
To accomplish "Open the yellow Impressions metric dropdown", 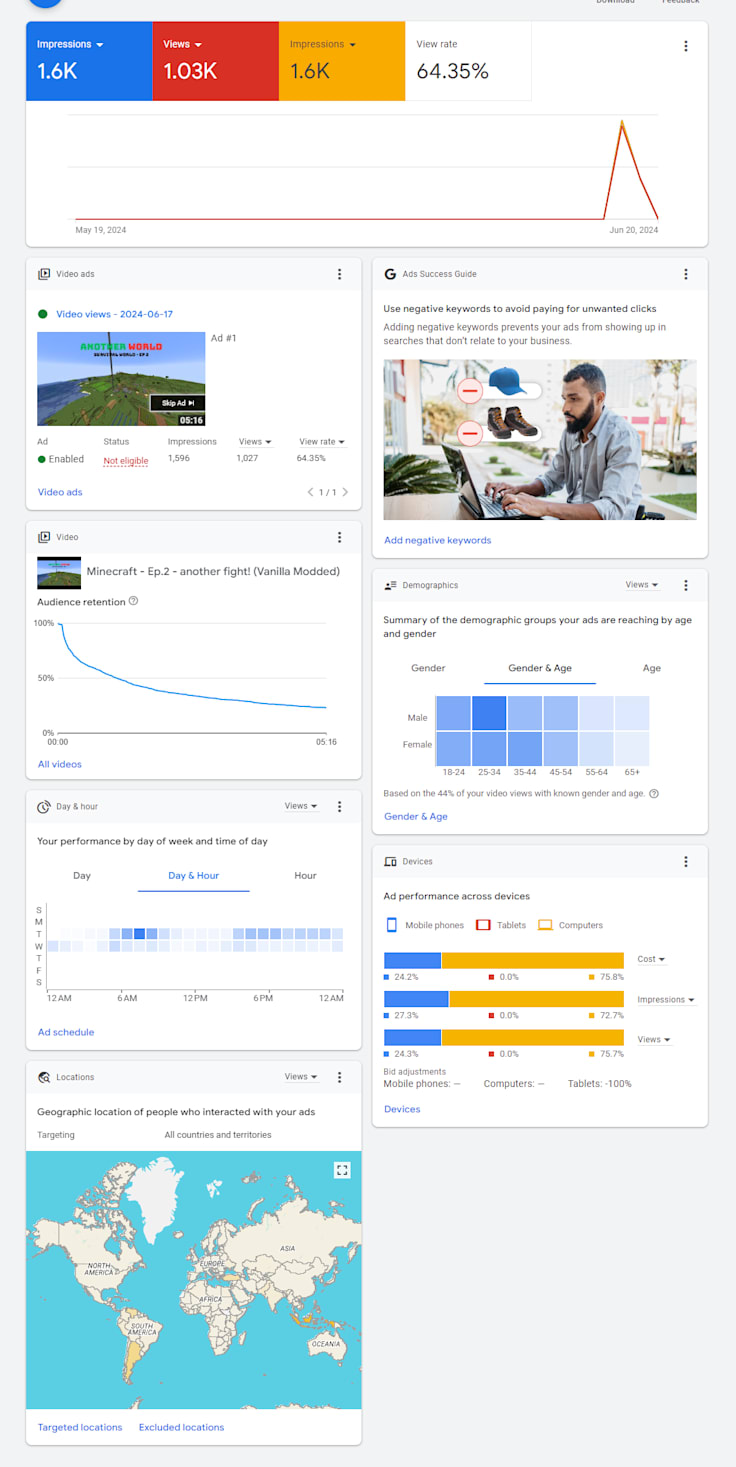I will tap(323, 44).
